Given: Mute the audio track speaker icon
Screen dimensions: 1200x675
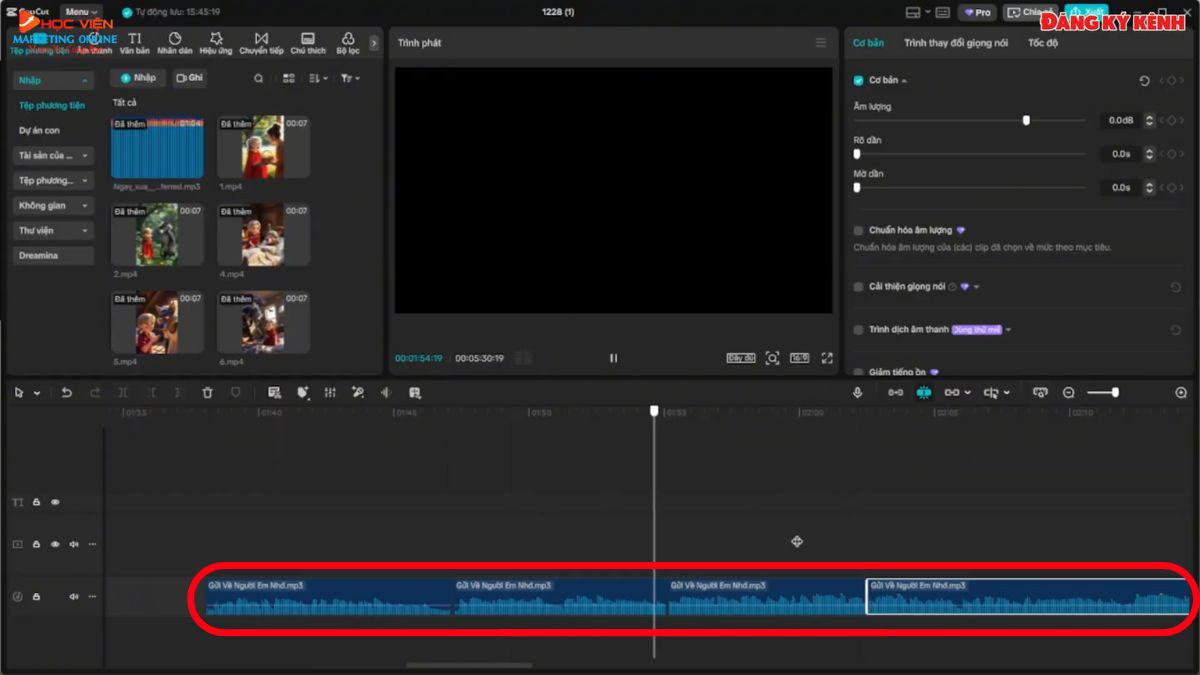Looking at the screenshot, I should (x=71, y=595).
